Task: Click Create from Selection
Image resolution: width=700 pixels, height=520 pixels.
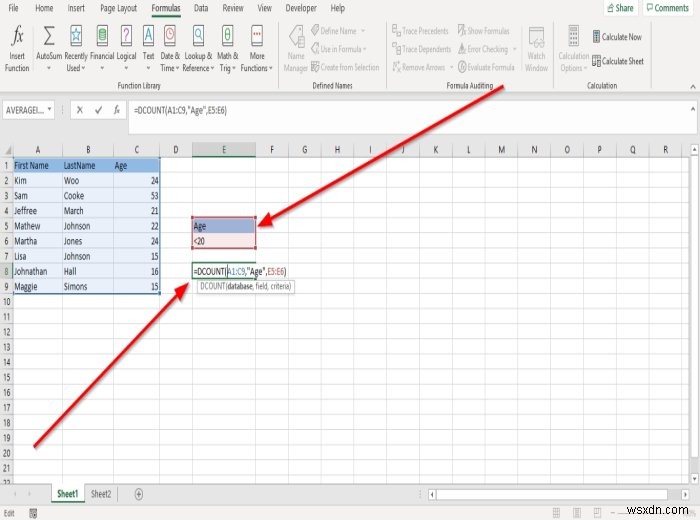Action: pos(345,67)
